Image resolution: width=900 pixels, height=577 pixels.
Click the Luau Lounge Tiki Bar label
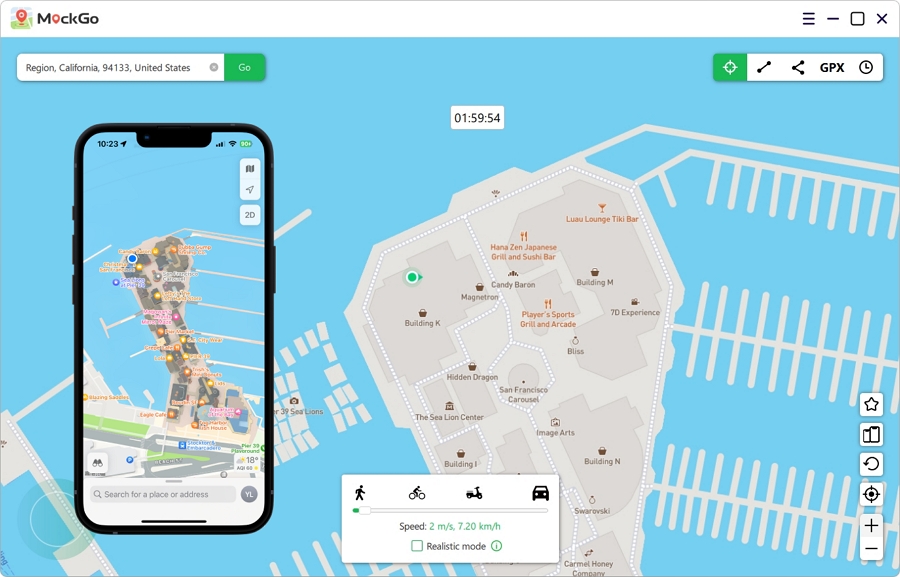(602, 219)
